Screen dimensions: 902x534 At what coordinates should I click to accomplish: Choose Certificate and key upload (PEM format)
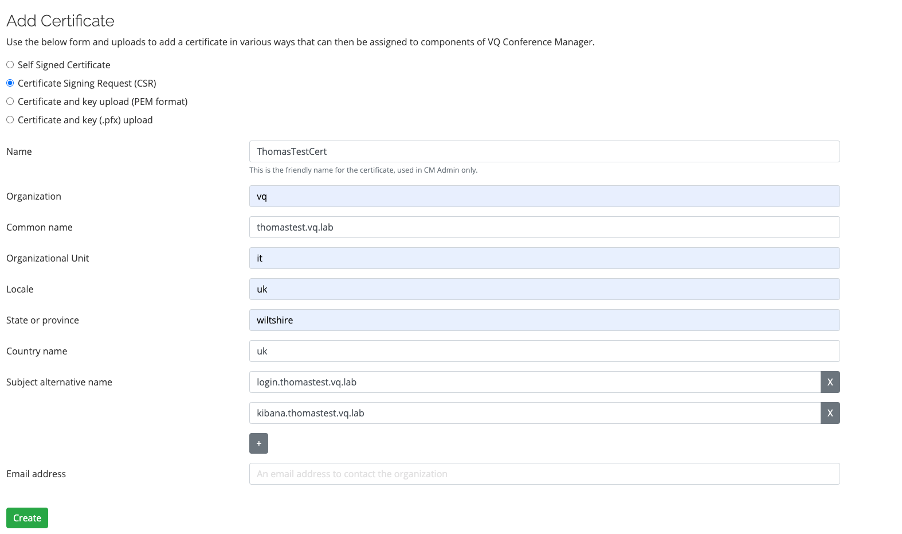(10, 101)
